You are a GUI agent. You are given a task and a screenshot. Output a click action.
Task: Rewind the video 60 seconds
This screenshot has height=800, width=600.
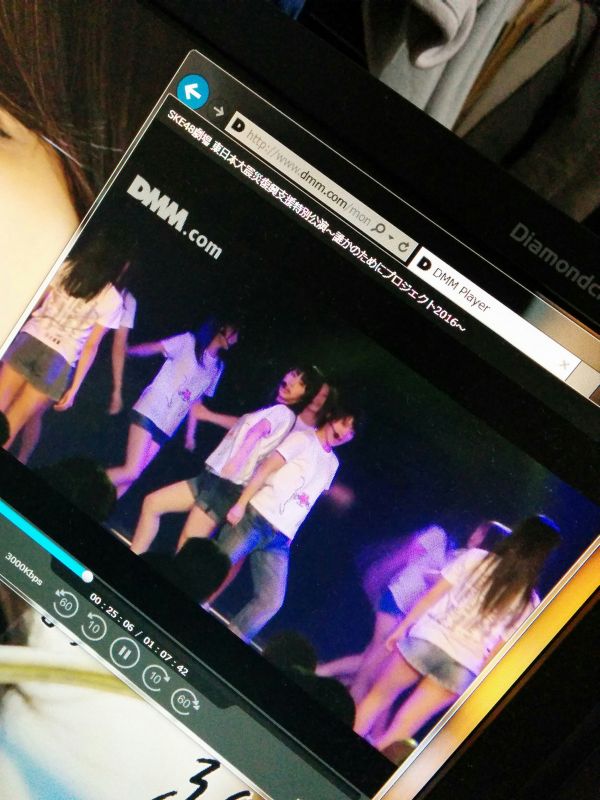coord(66,603)
